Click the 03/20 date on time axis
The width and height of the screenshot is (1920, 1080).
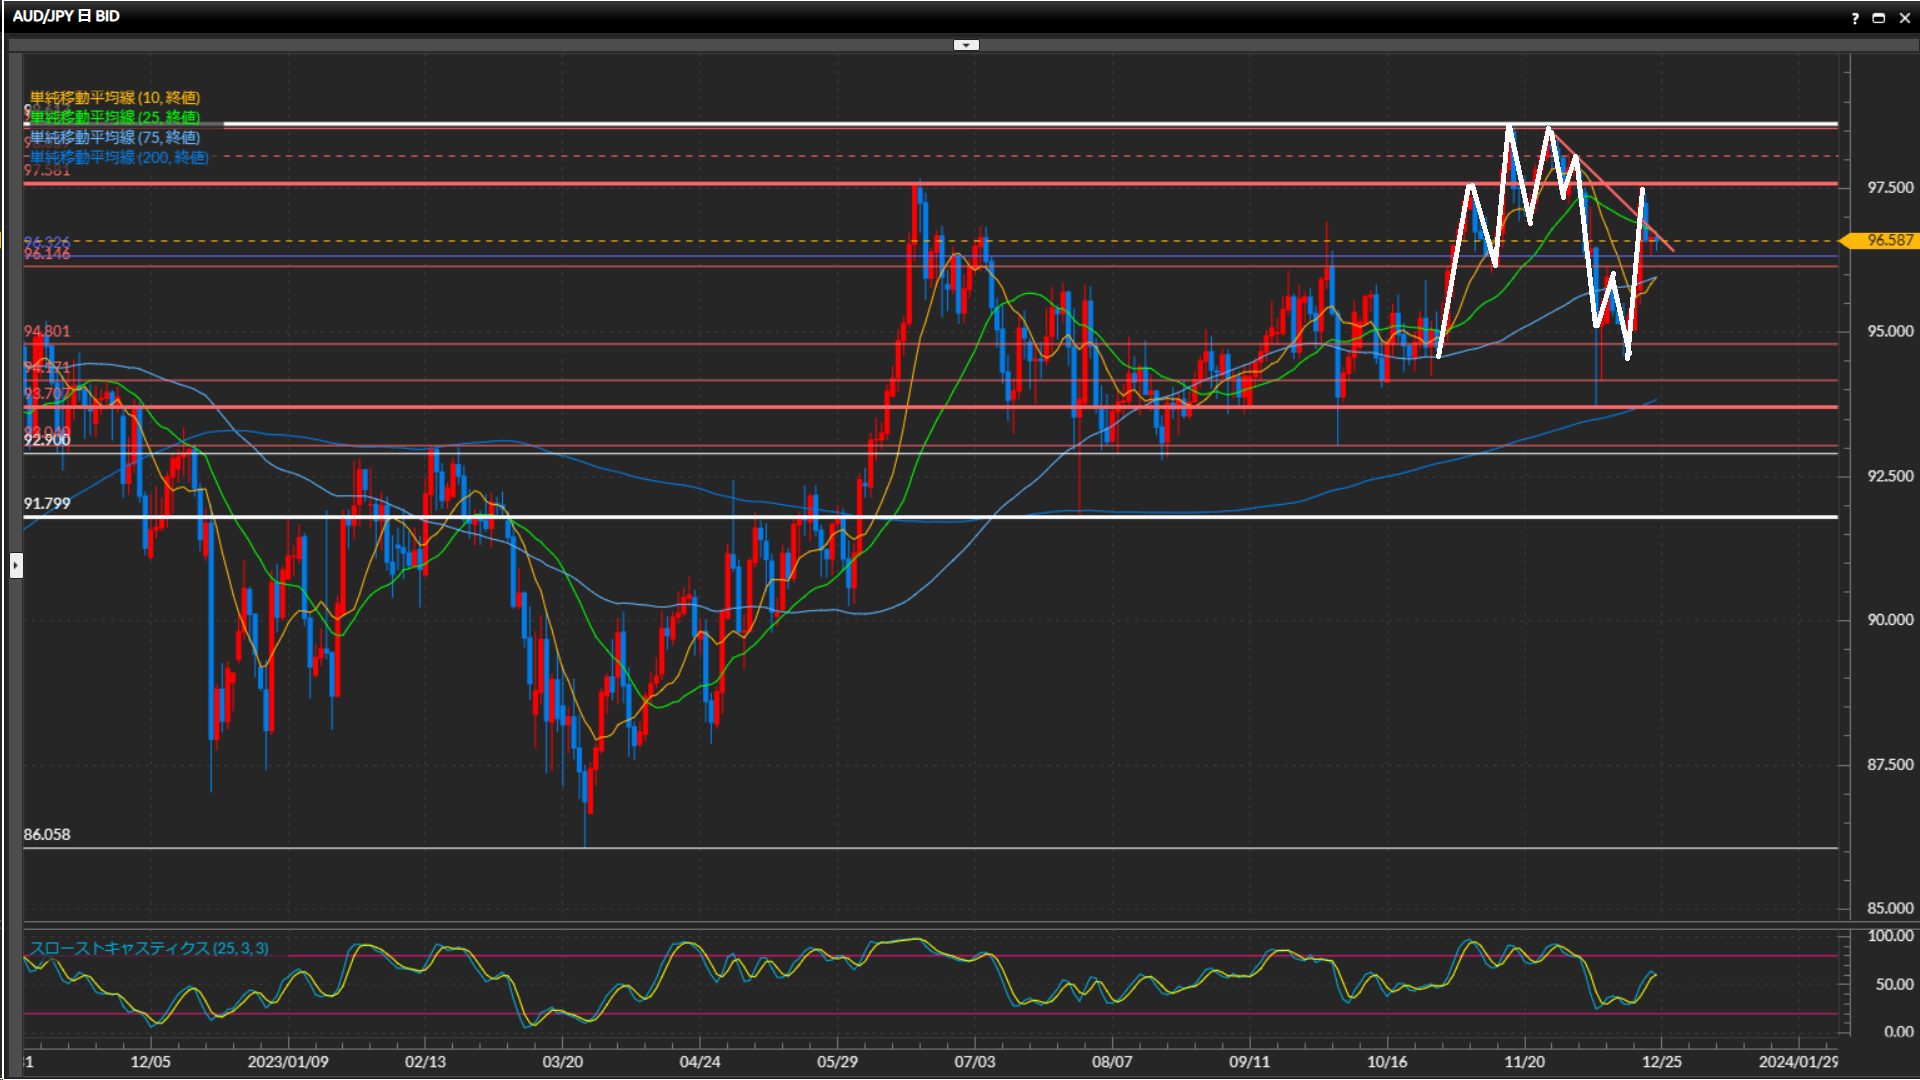tap(562, 1061)
